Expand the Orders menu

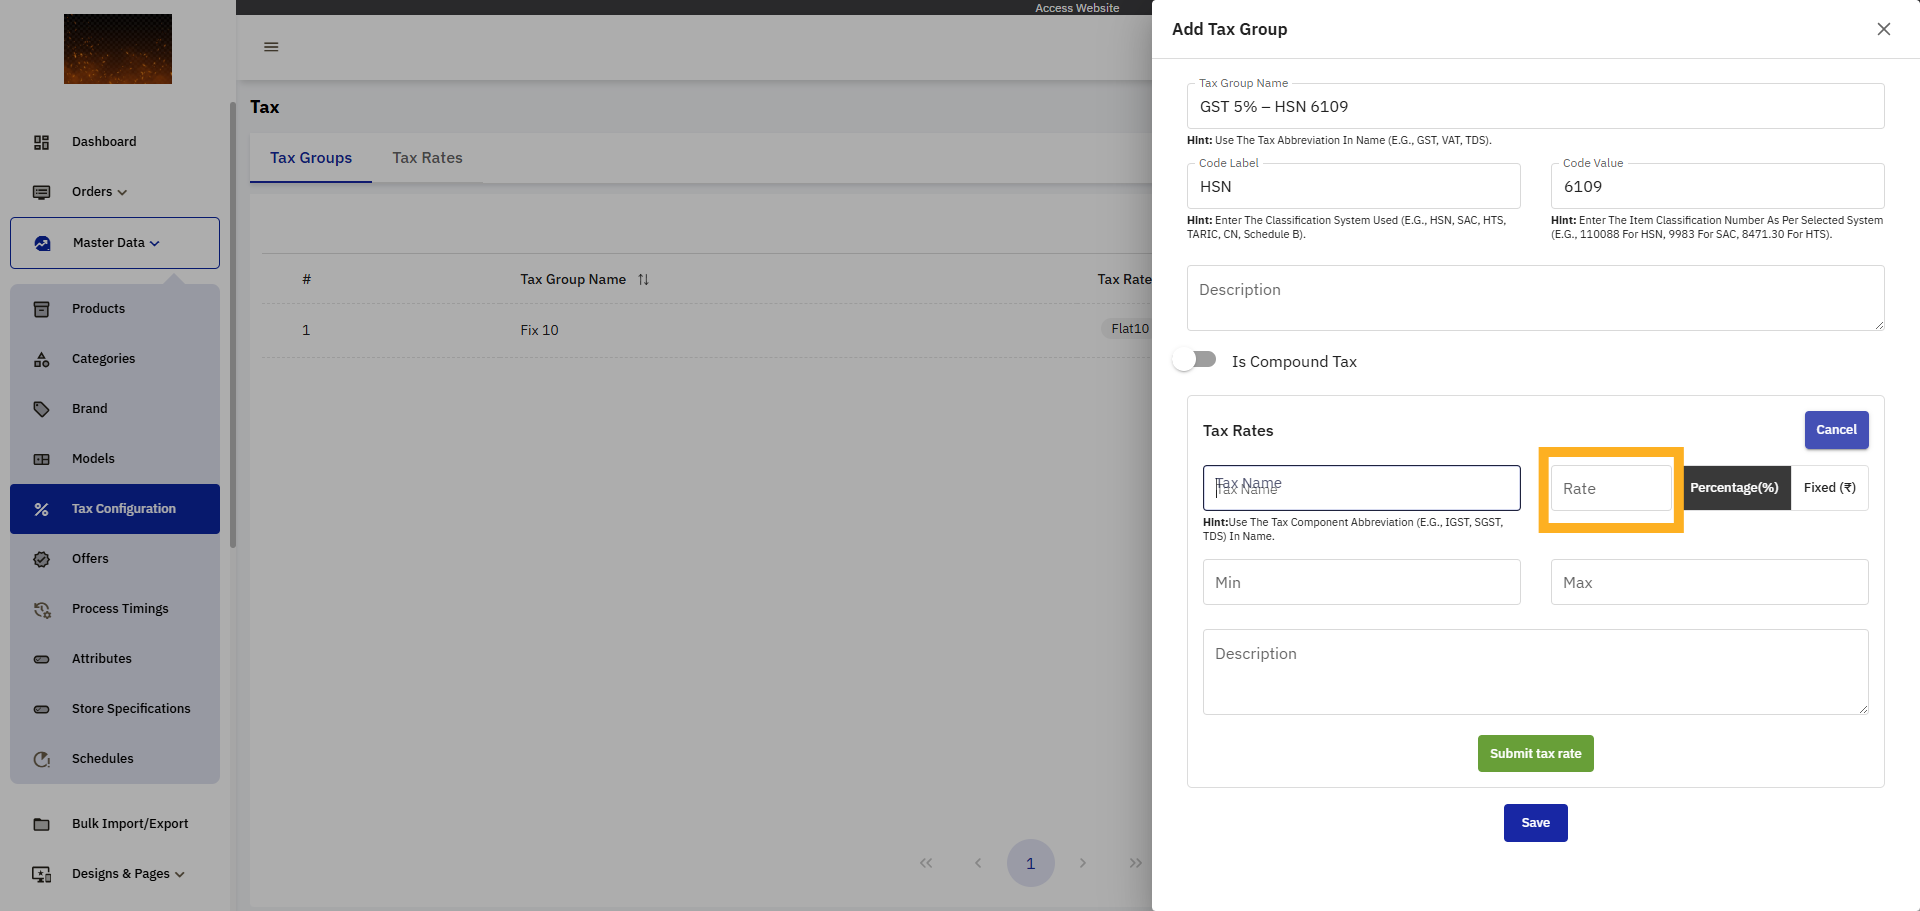click(100, 192)
